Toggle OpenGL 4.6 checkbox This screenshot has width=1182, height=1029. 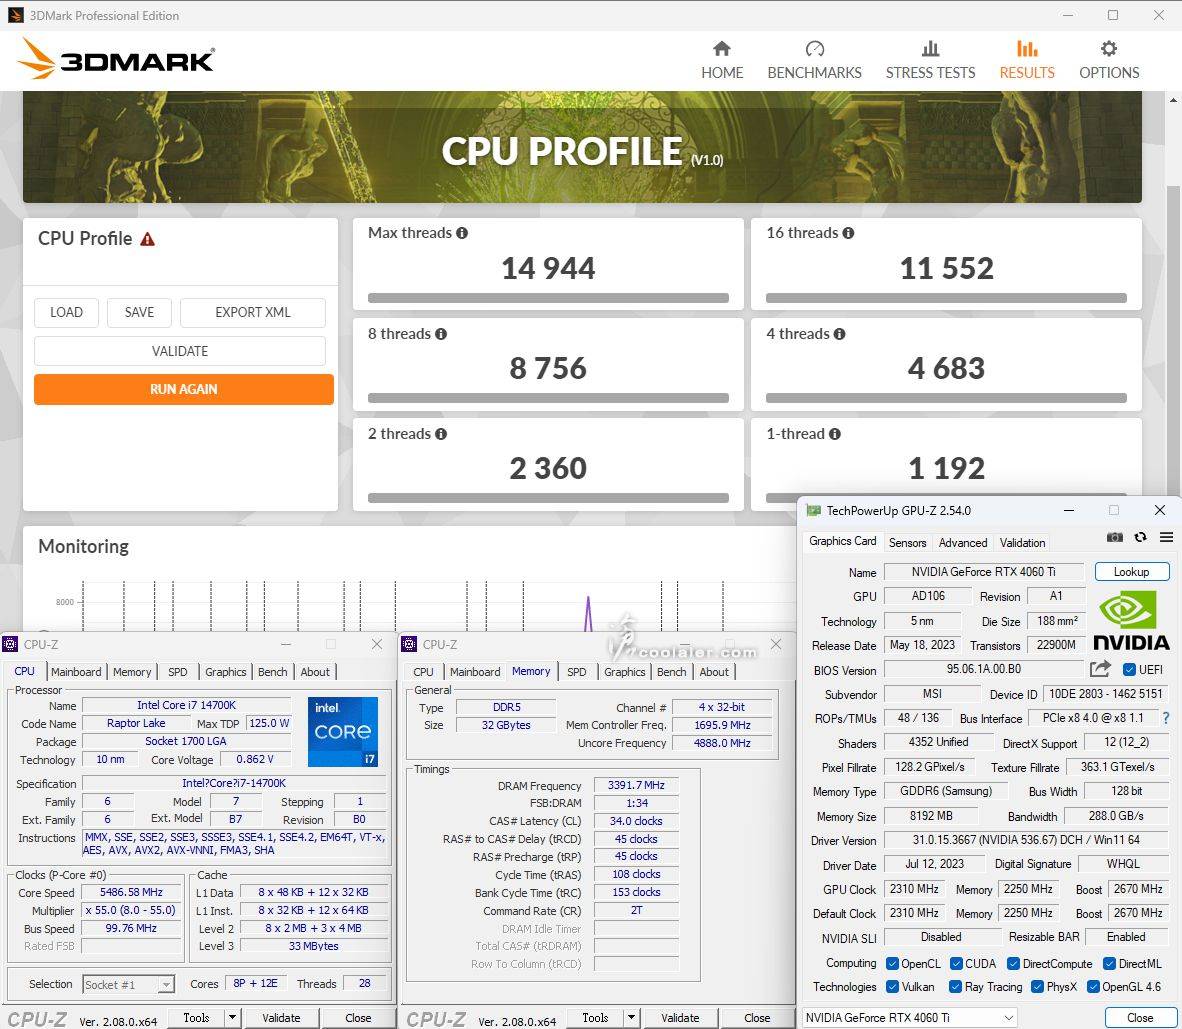click(x=1093, y=987)
